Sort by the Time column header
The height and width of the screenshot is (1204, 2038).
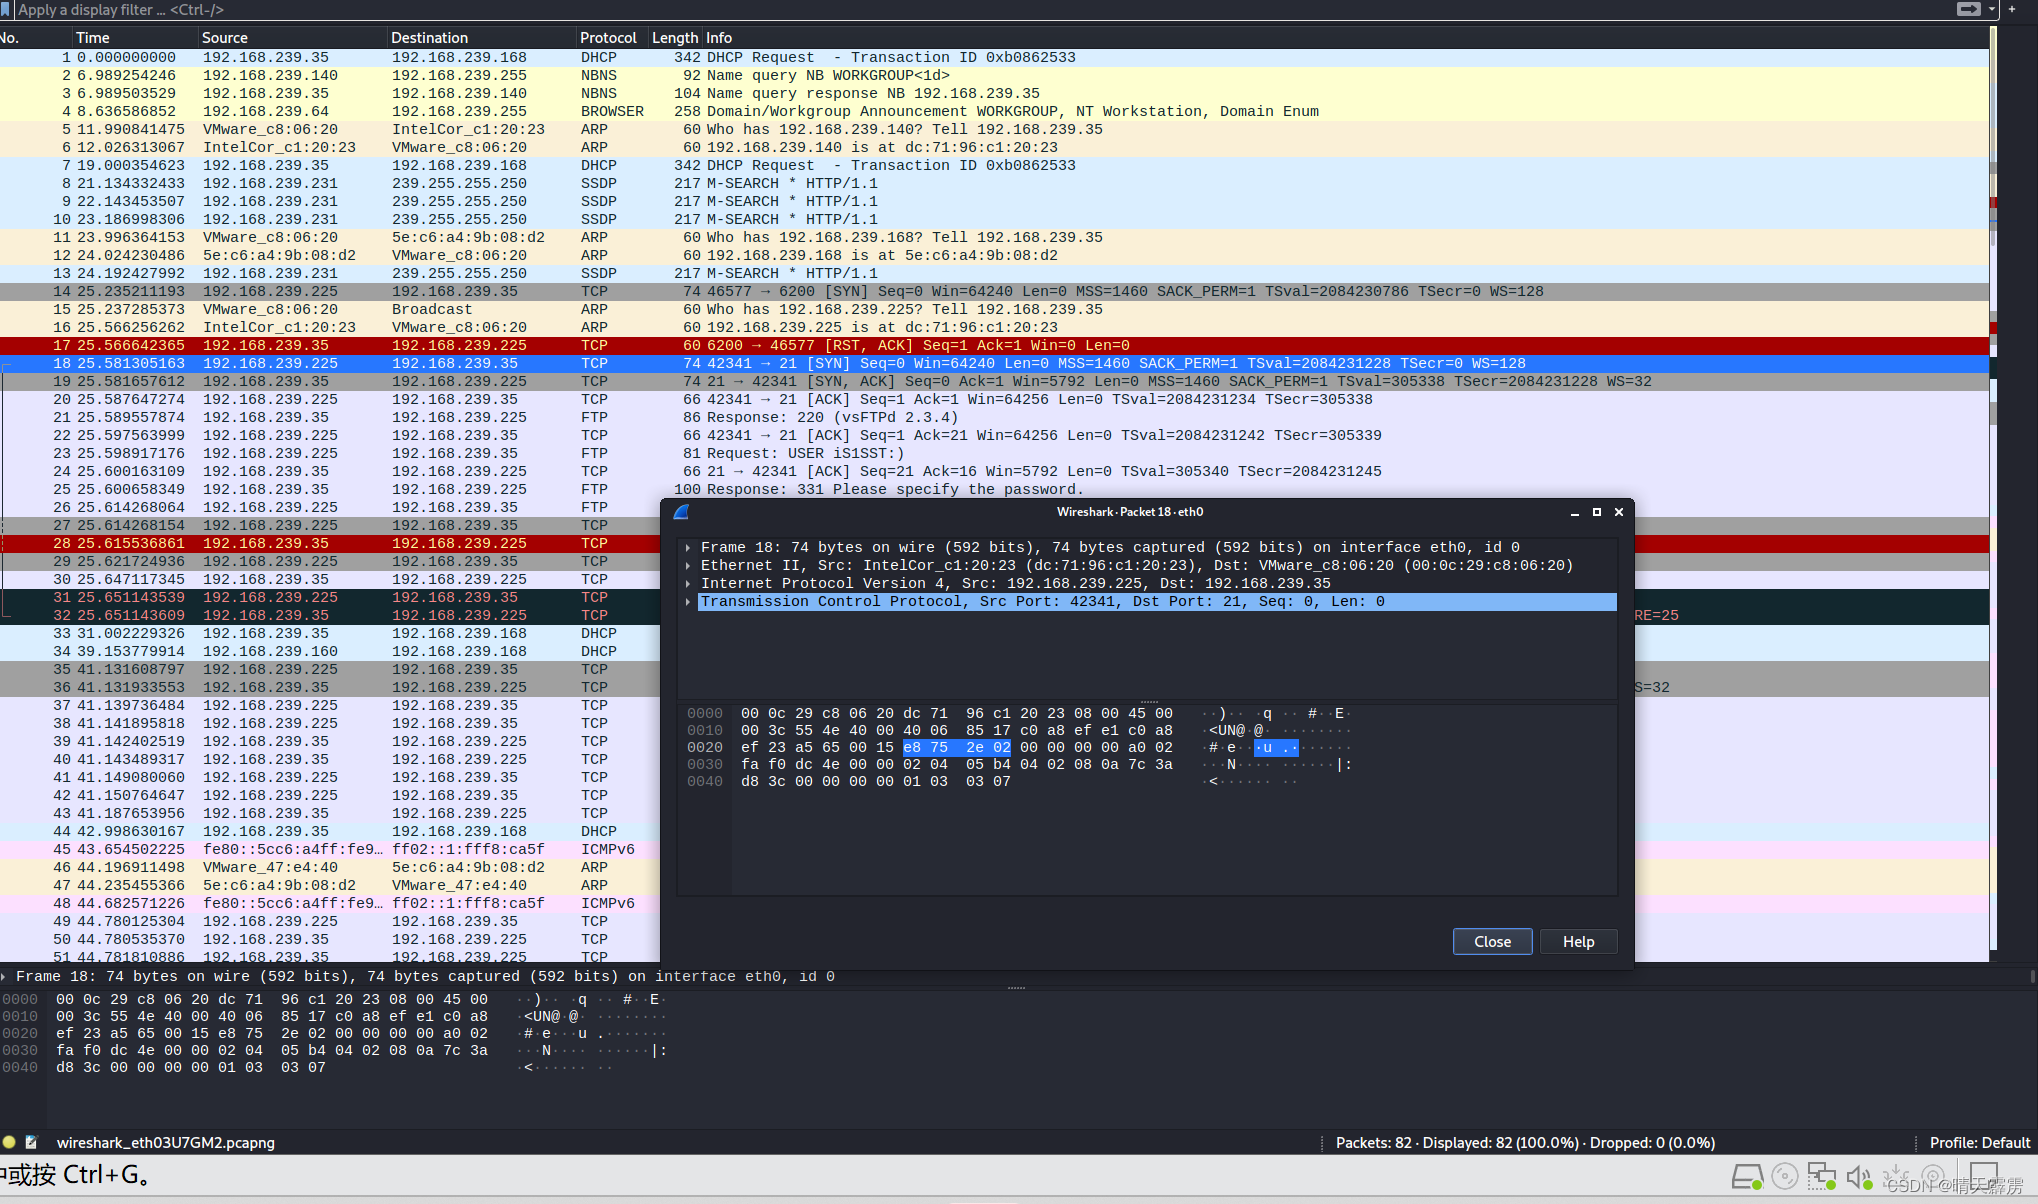[136, 38]
